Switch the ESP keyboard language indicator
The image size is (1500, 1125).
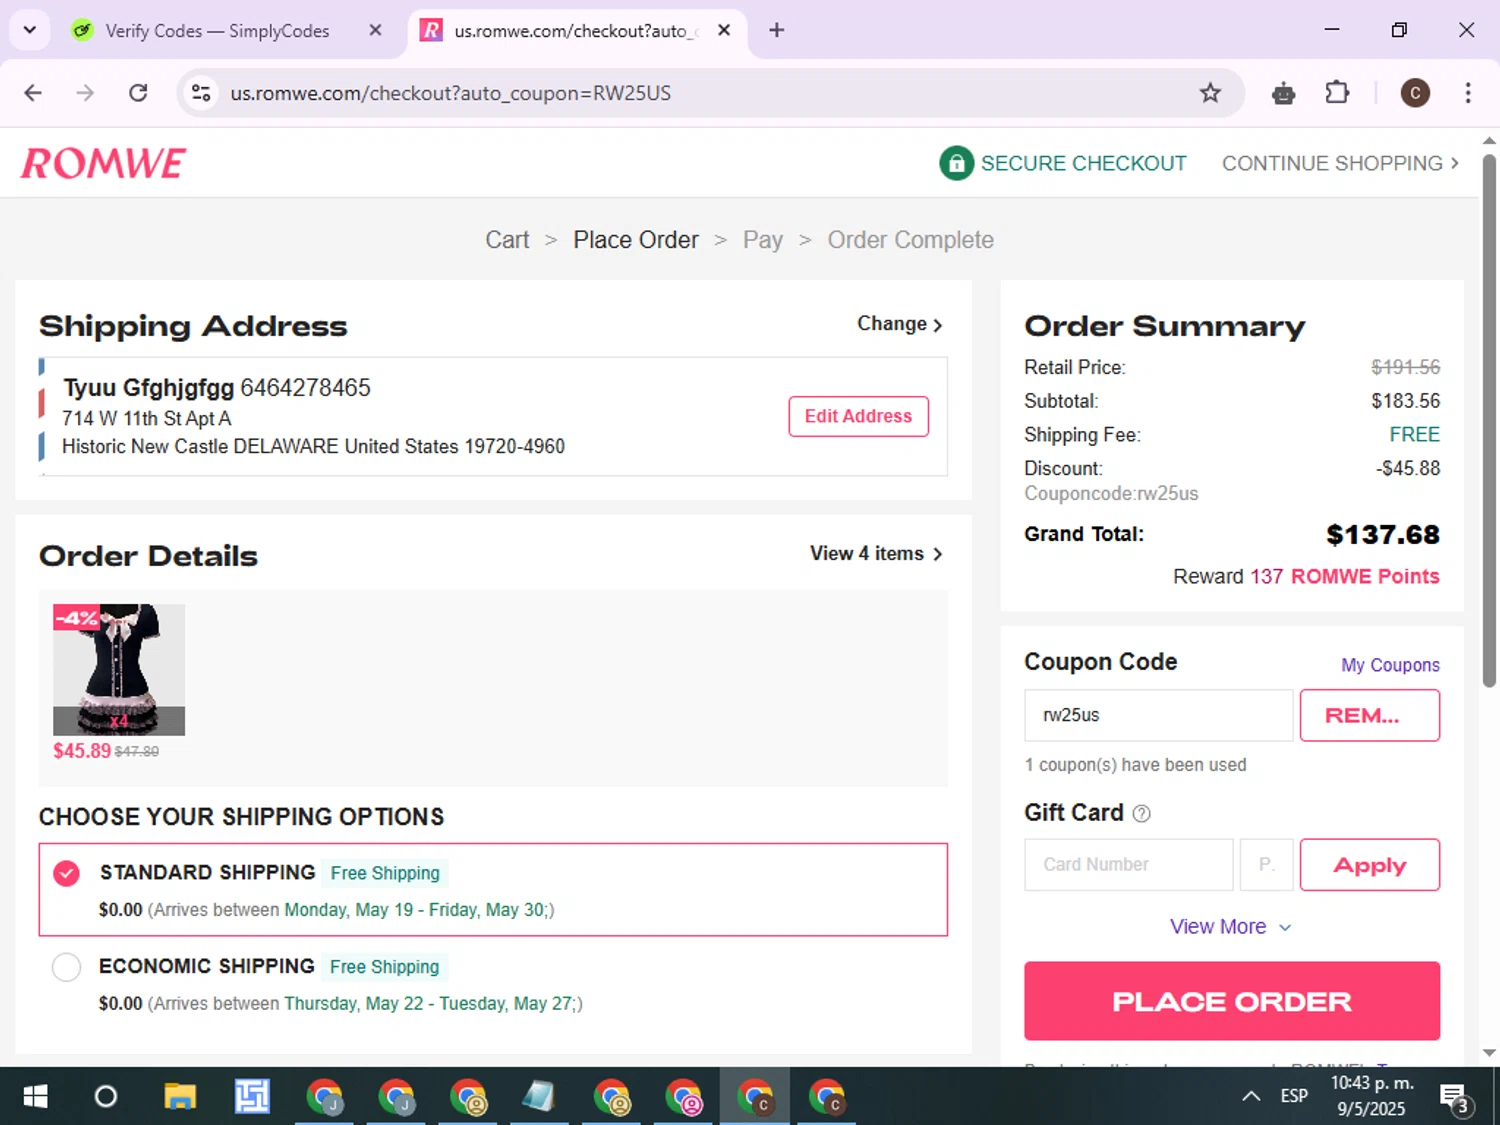1294,1096
